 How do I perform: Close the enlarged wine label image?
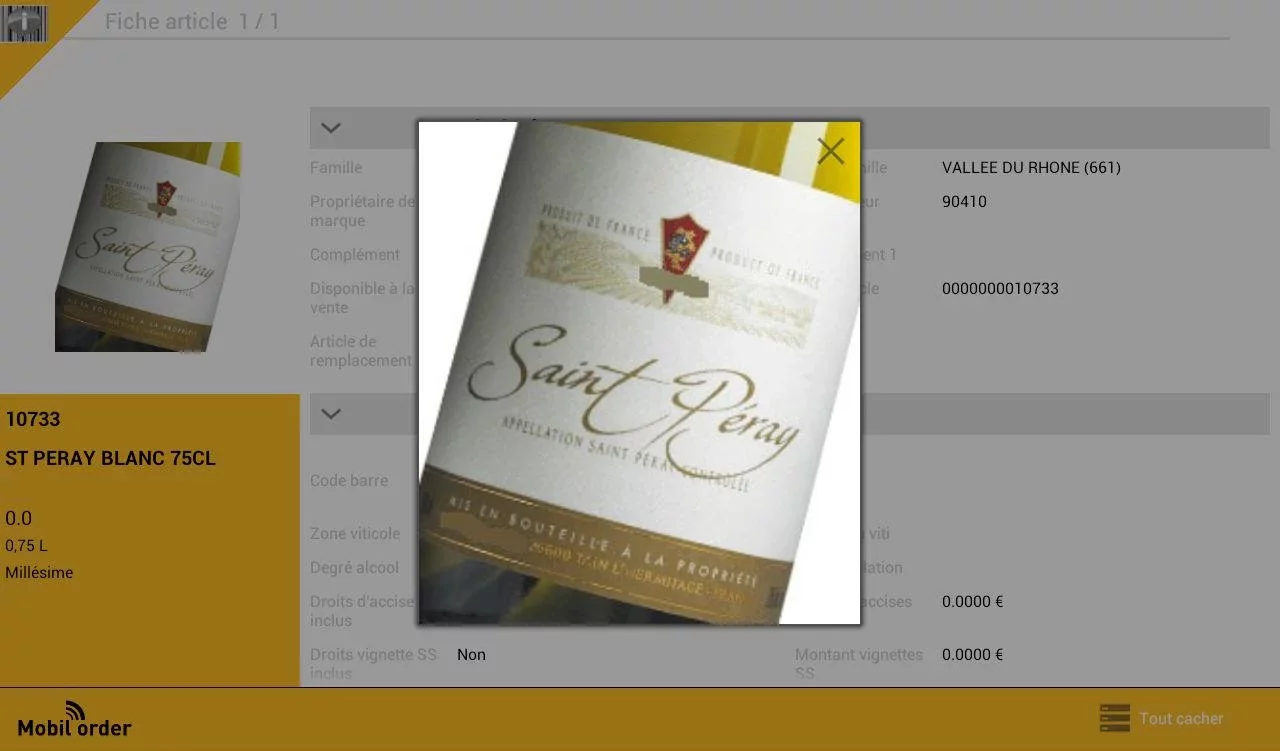(x=830, y=151)
